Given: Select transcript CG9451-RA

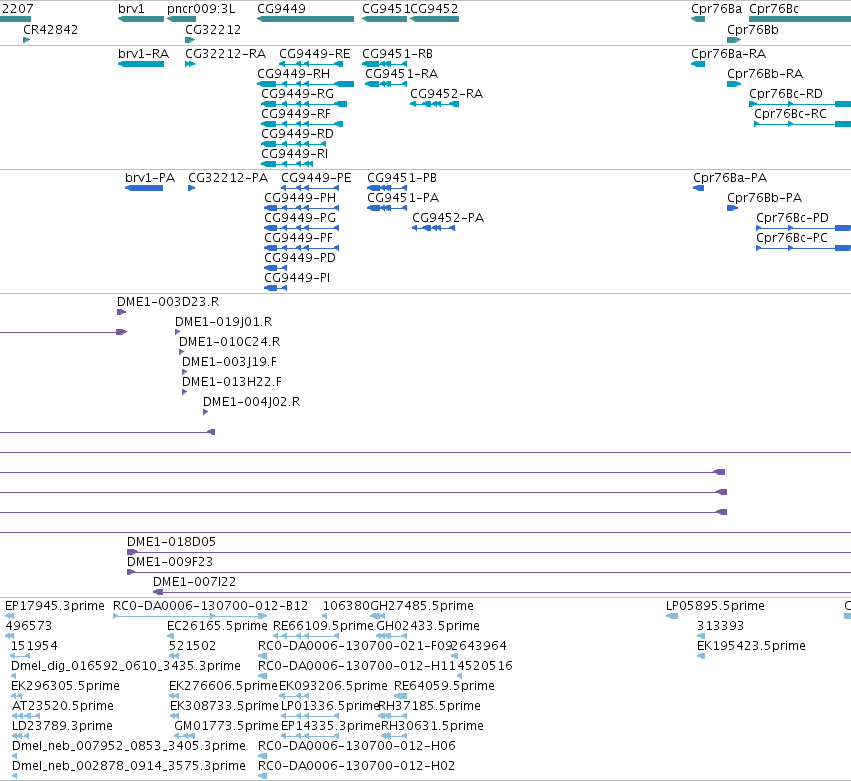Looking at the screenshot, I should click(x=402, y=74).
